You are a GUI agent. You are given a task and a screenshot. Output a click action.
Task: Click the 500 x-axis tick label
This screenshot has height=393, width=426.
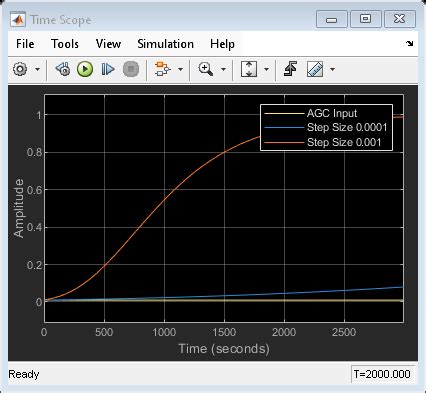(x=104, y=332)
